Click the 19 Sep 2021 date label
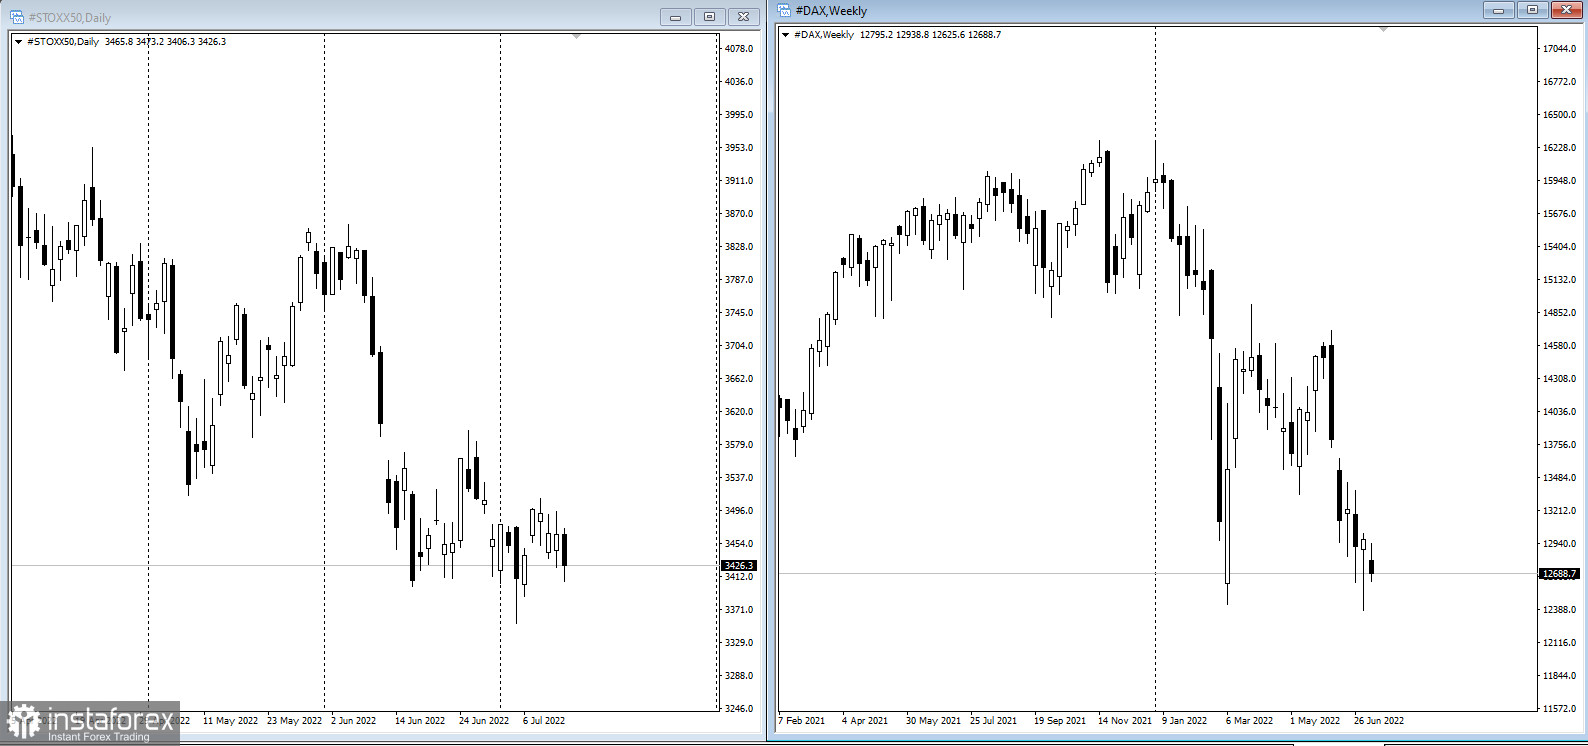 tap(1060, 721)
